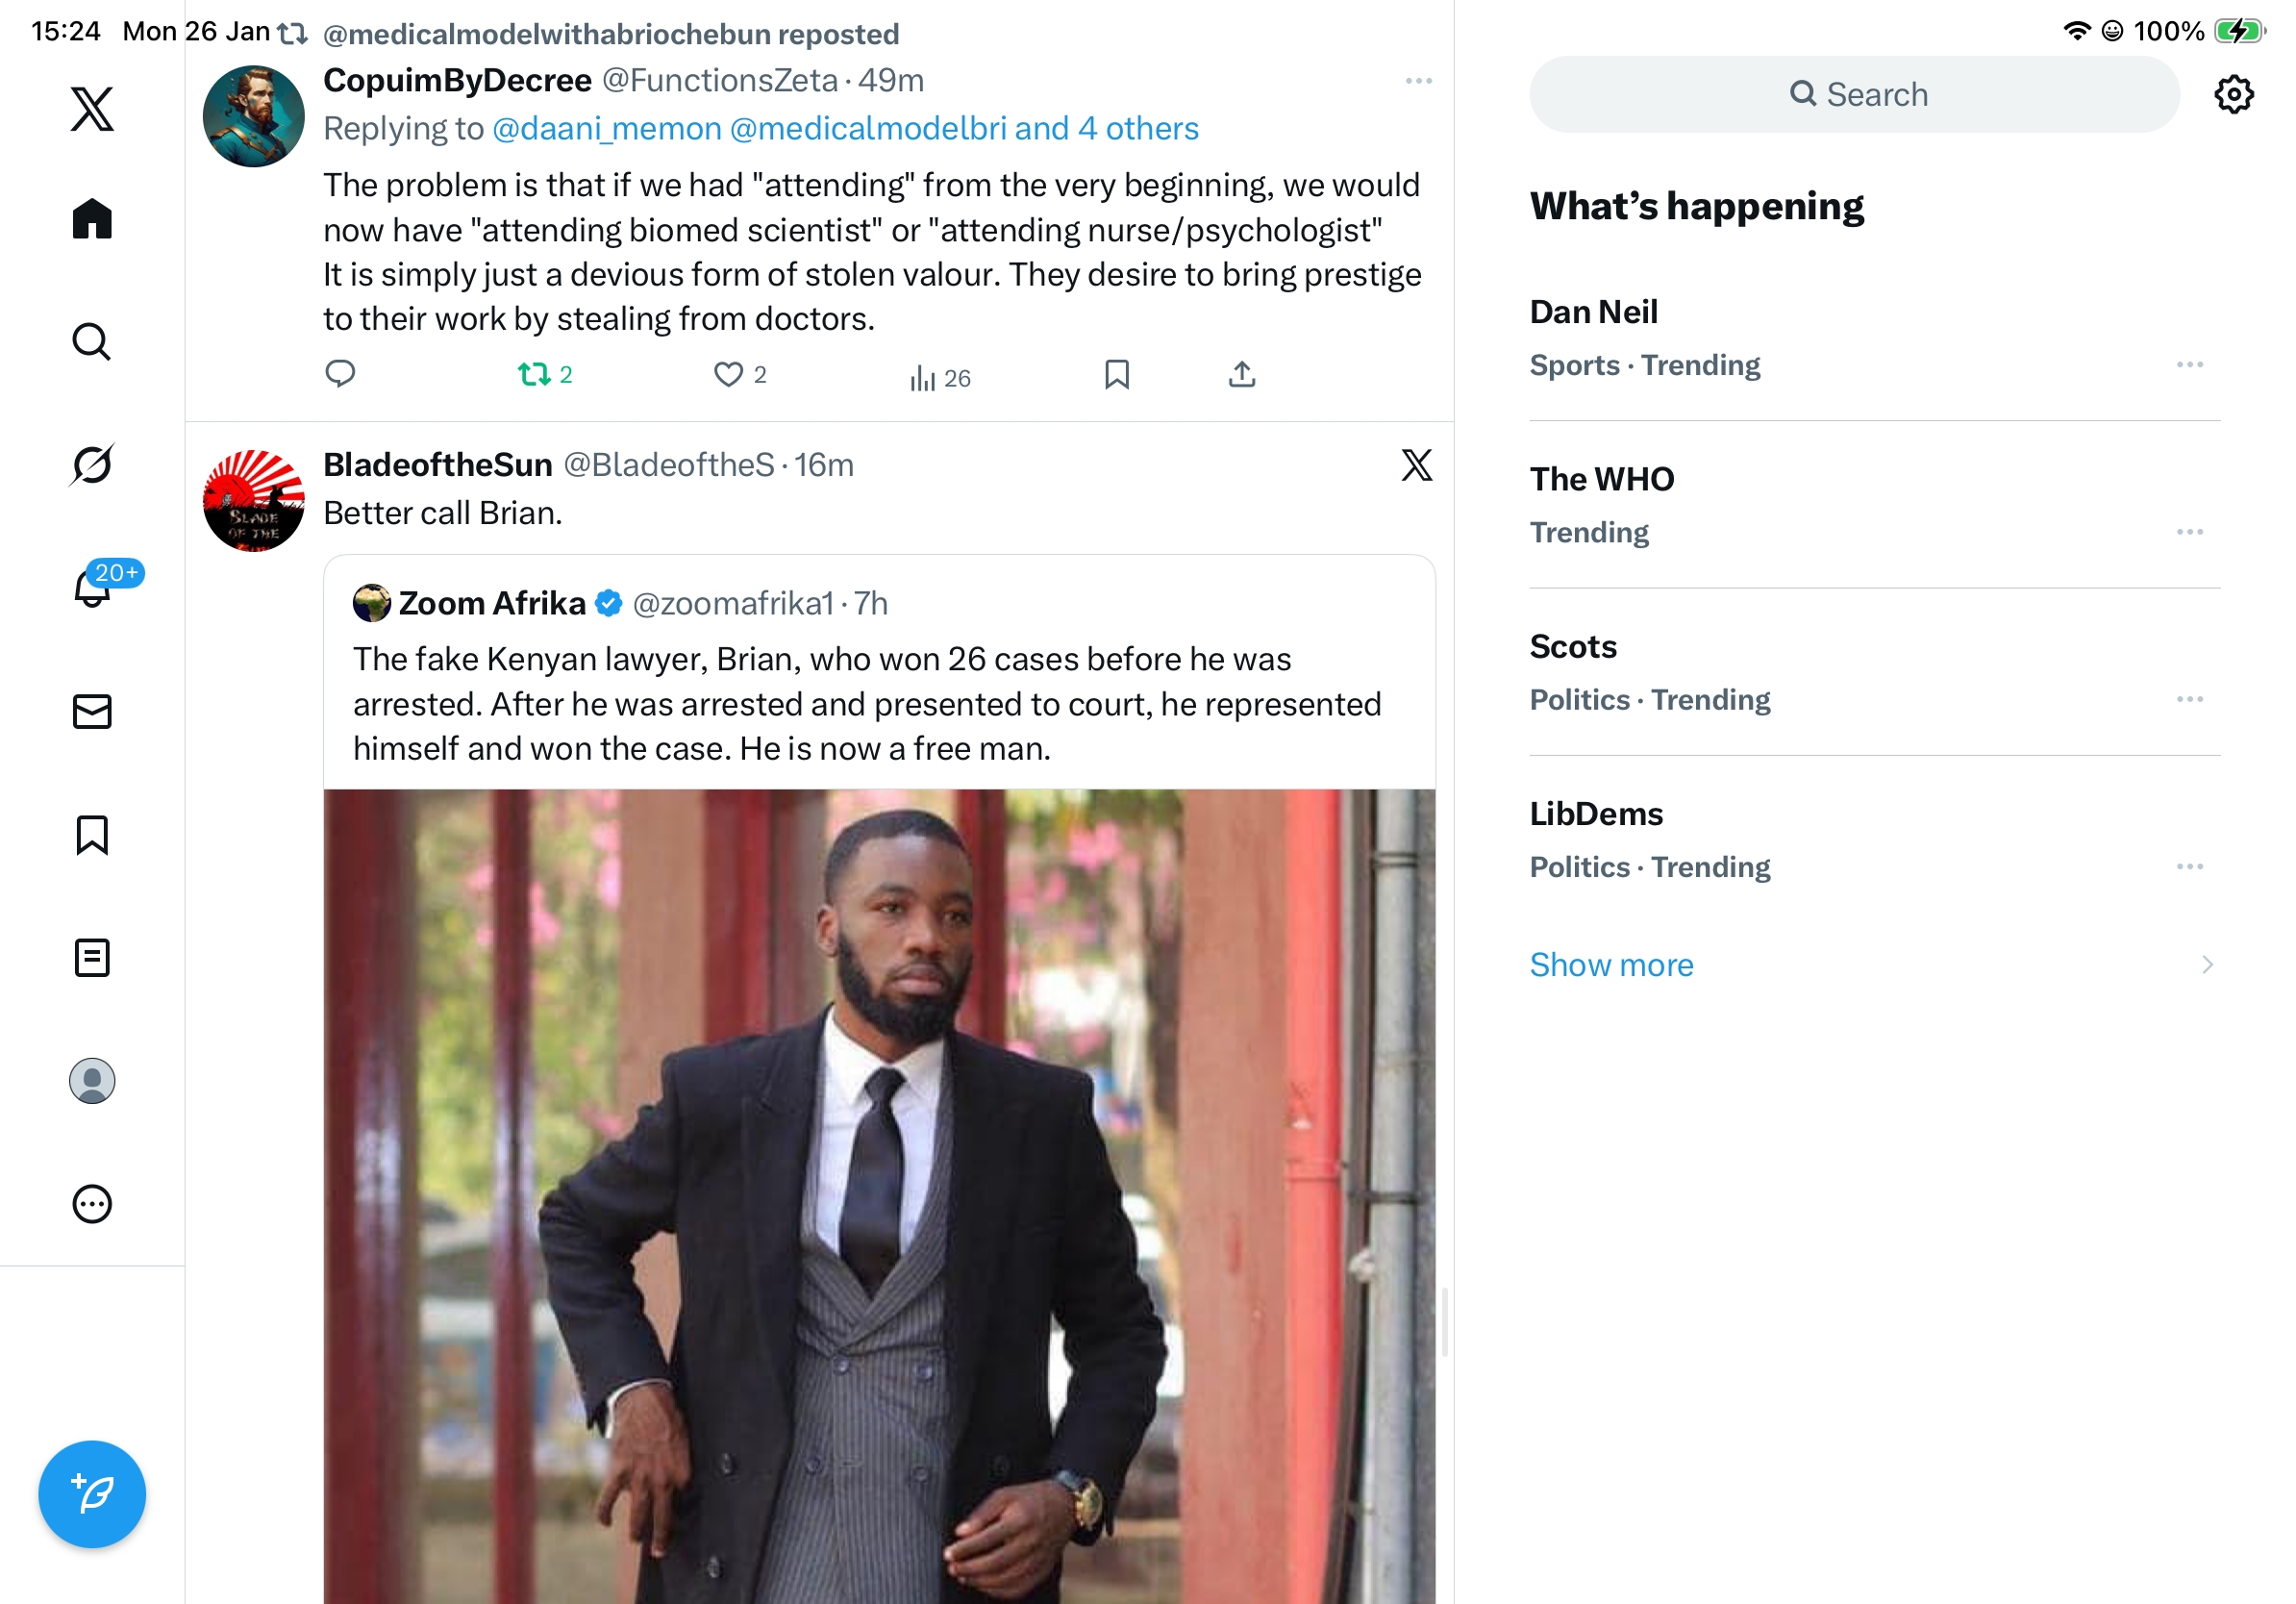Expand Show more trends
2296x1604 pixels.
[x=1611, y=965]
